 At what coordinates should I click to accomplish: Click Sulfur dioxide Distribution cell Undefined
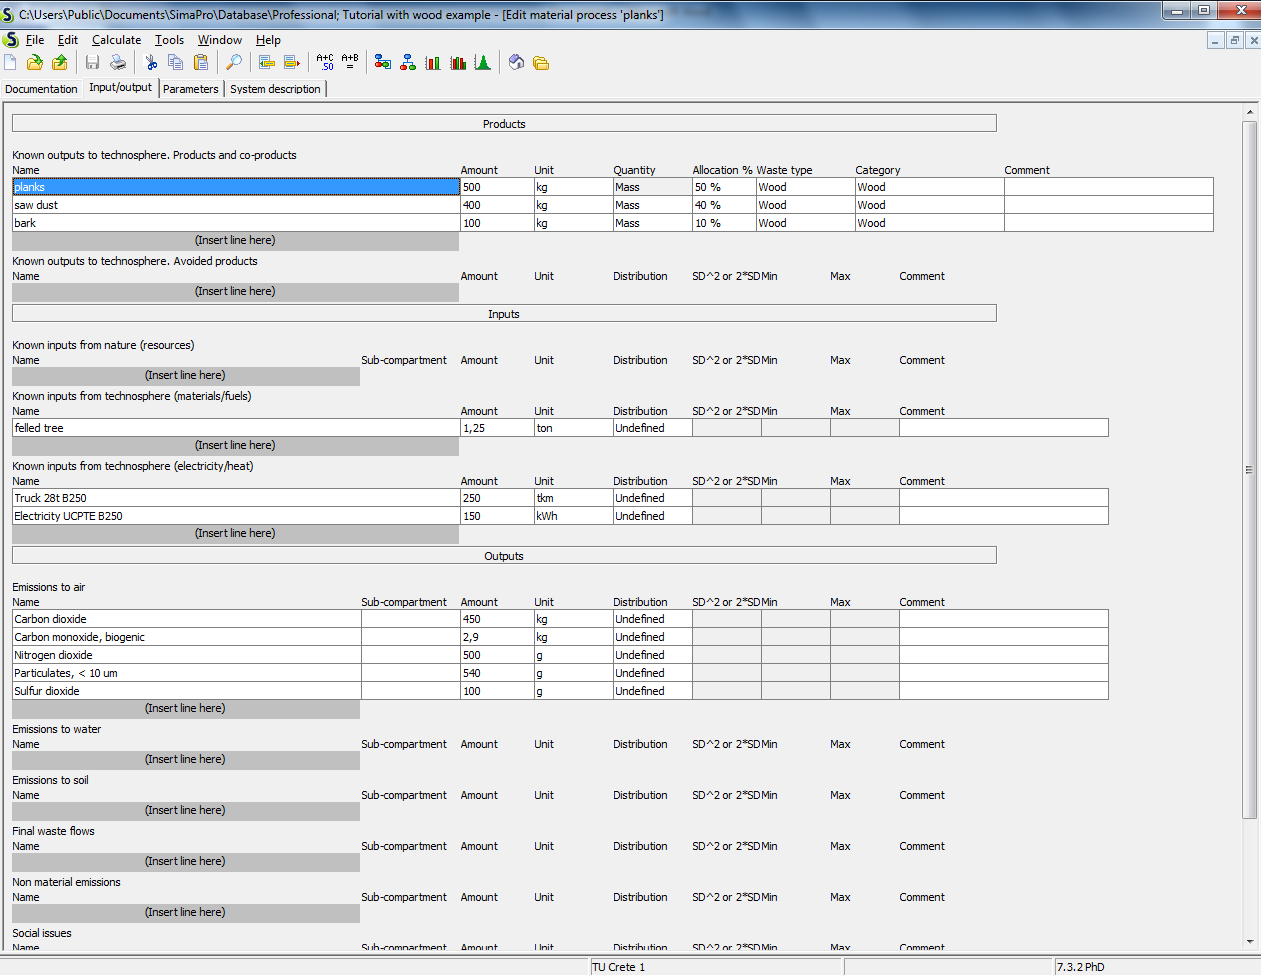653,691
